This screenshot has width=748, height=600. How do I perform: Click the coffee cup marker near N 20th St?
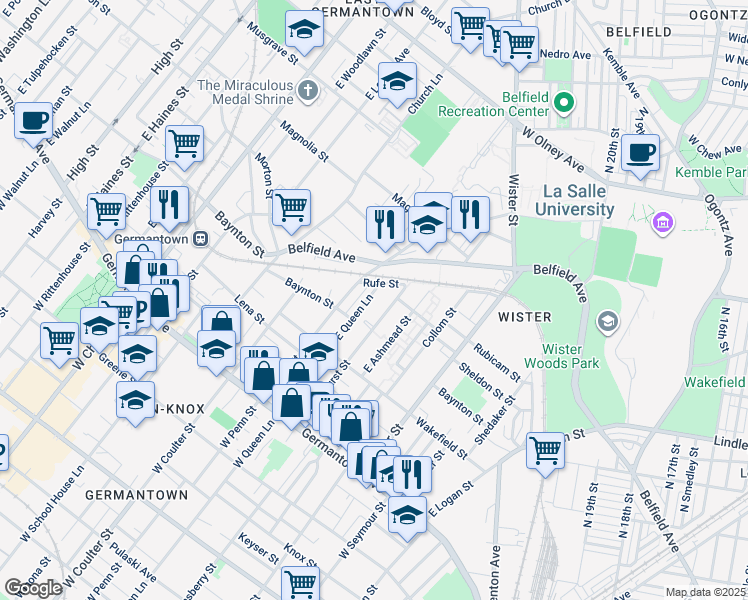point(640,155)
